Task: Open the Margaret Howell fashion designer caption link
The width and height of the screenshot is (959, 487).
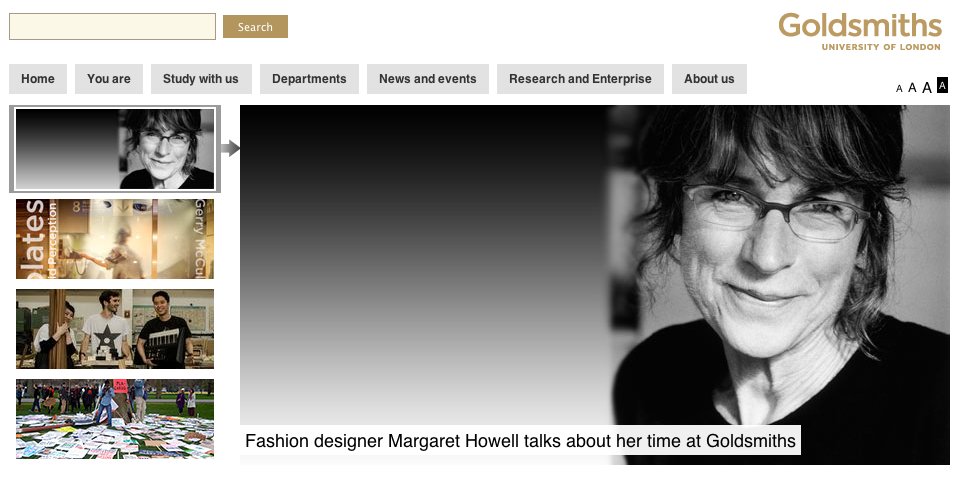Action: click(520, 441)
